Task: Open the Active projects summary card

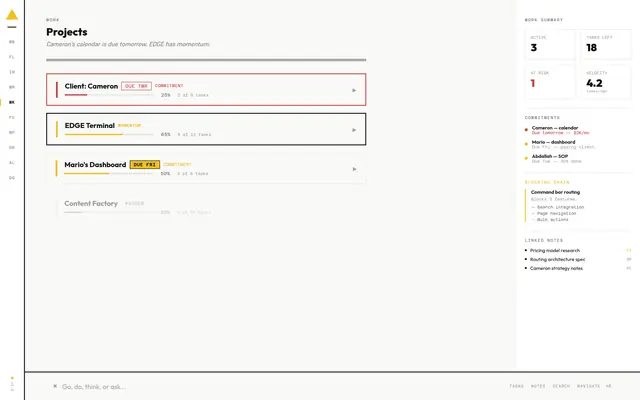Action: point(550,44)
